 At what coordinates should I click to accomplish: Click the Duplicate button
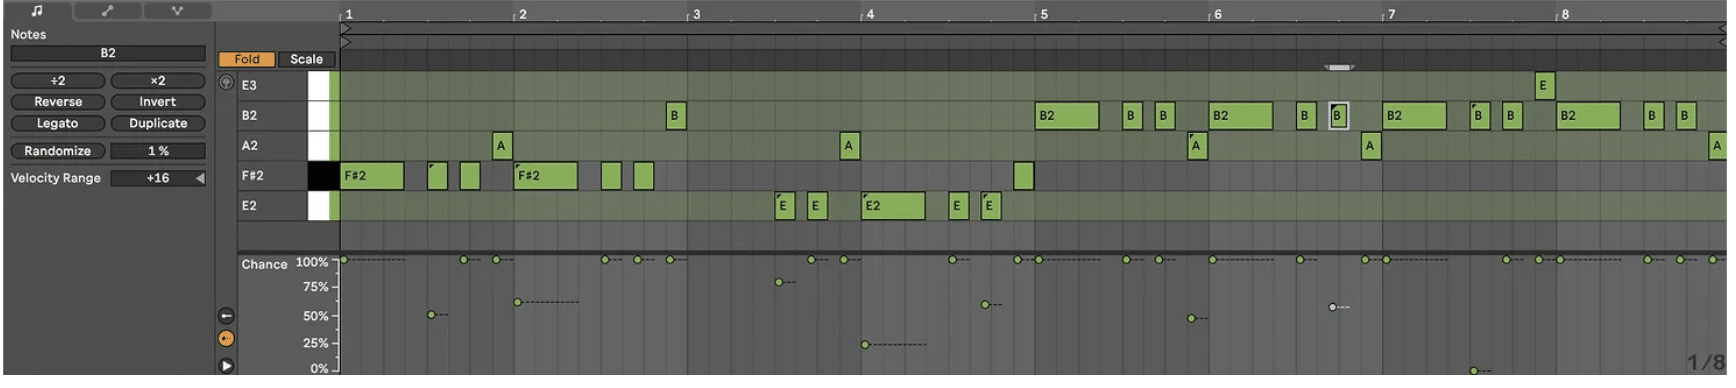158,124
